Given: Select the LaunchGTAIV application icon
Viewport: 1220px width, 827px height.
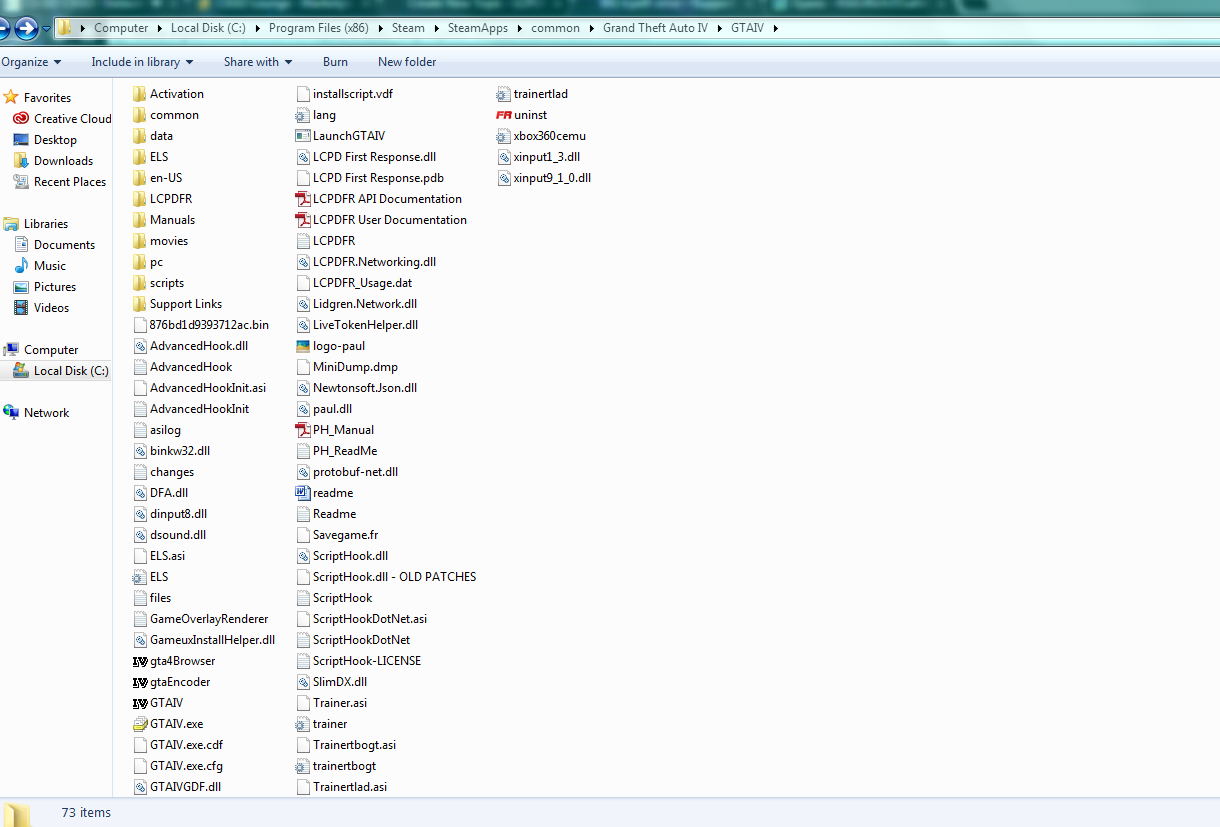Looking at the screenshot, I should (x=303, y=136).
